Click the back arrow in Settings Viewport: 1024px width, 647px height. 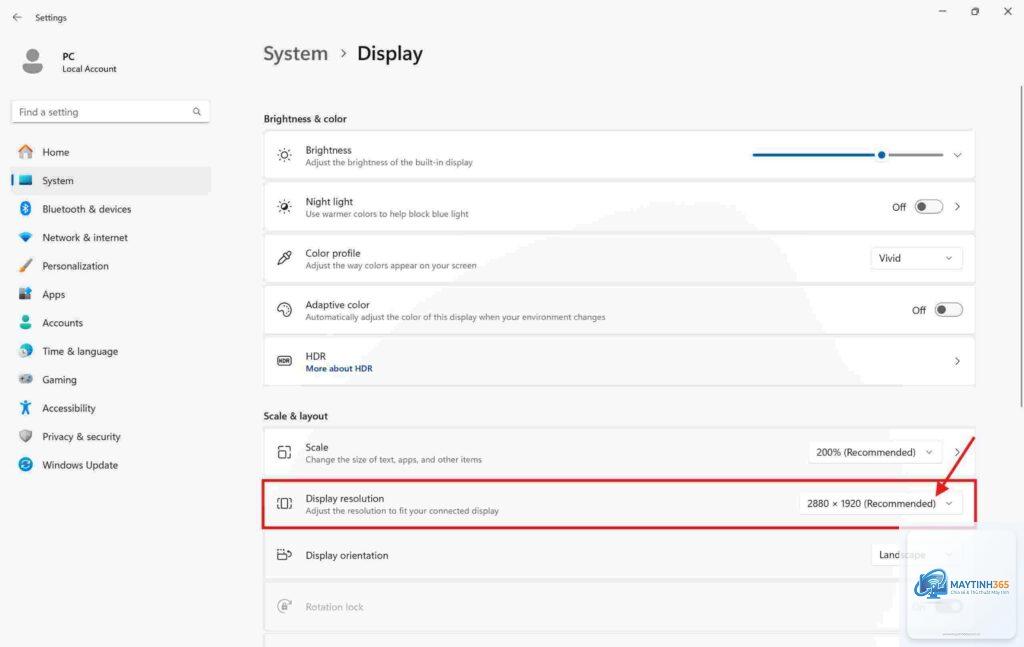(17, 18)
